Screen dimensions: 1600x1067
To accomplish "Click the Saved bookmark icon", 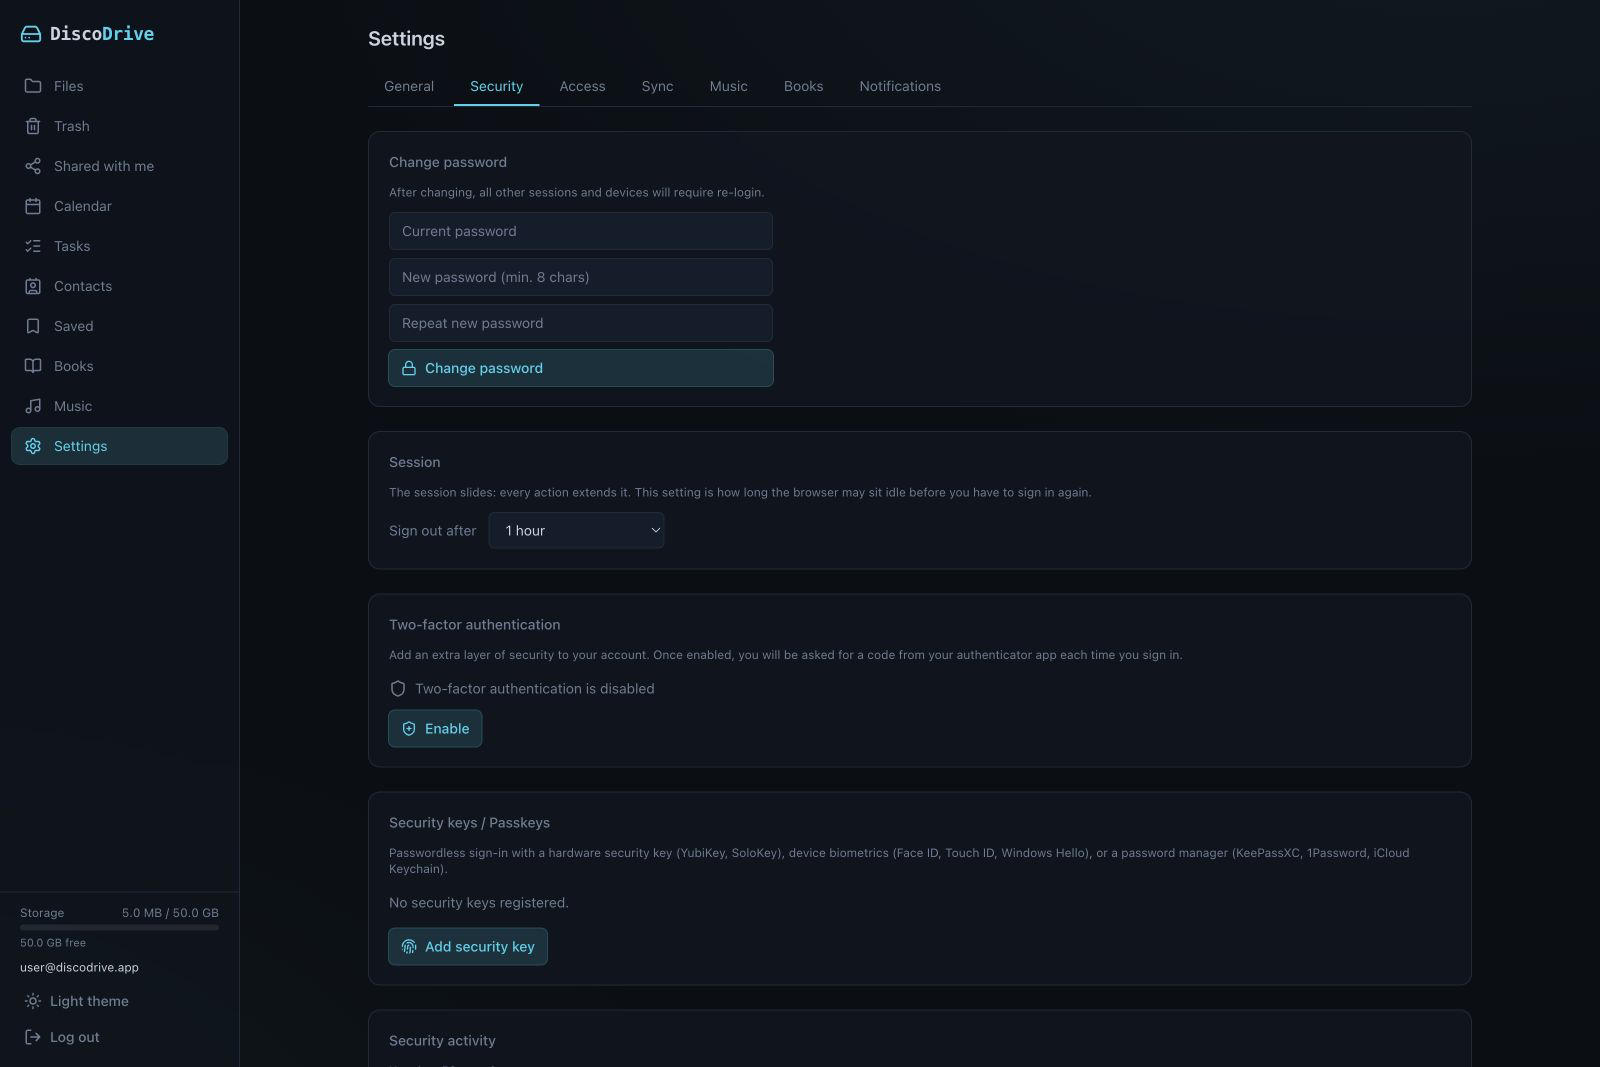I will pyautogui.click(x=33, y=326).
